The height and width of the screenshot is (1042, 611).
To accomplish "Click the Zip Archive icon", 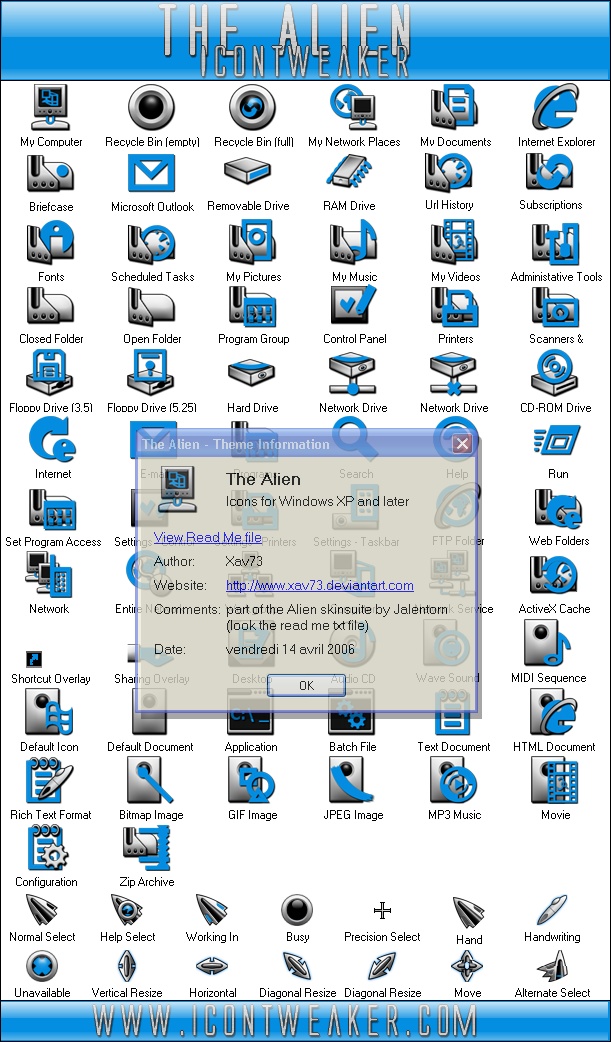I will tap(146, 847).
